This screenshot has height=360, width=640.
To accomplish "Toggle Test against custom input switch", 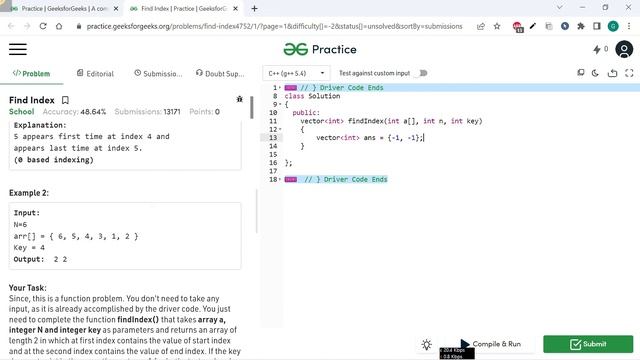I will pyautogui.click(x=422, y=73).
